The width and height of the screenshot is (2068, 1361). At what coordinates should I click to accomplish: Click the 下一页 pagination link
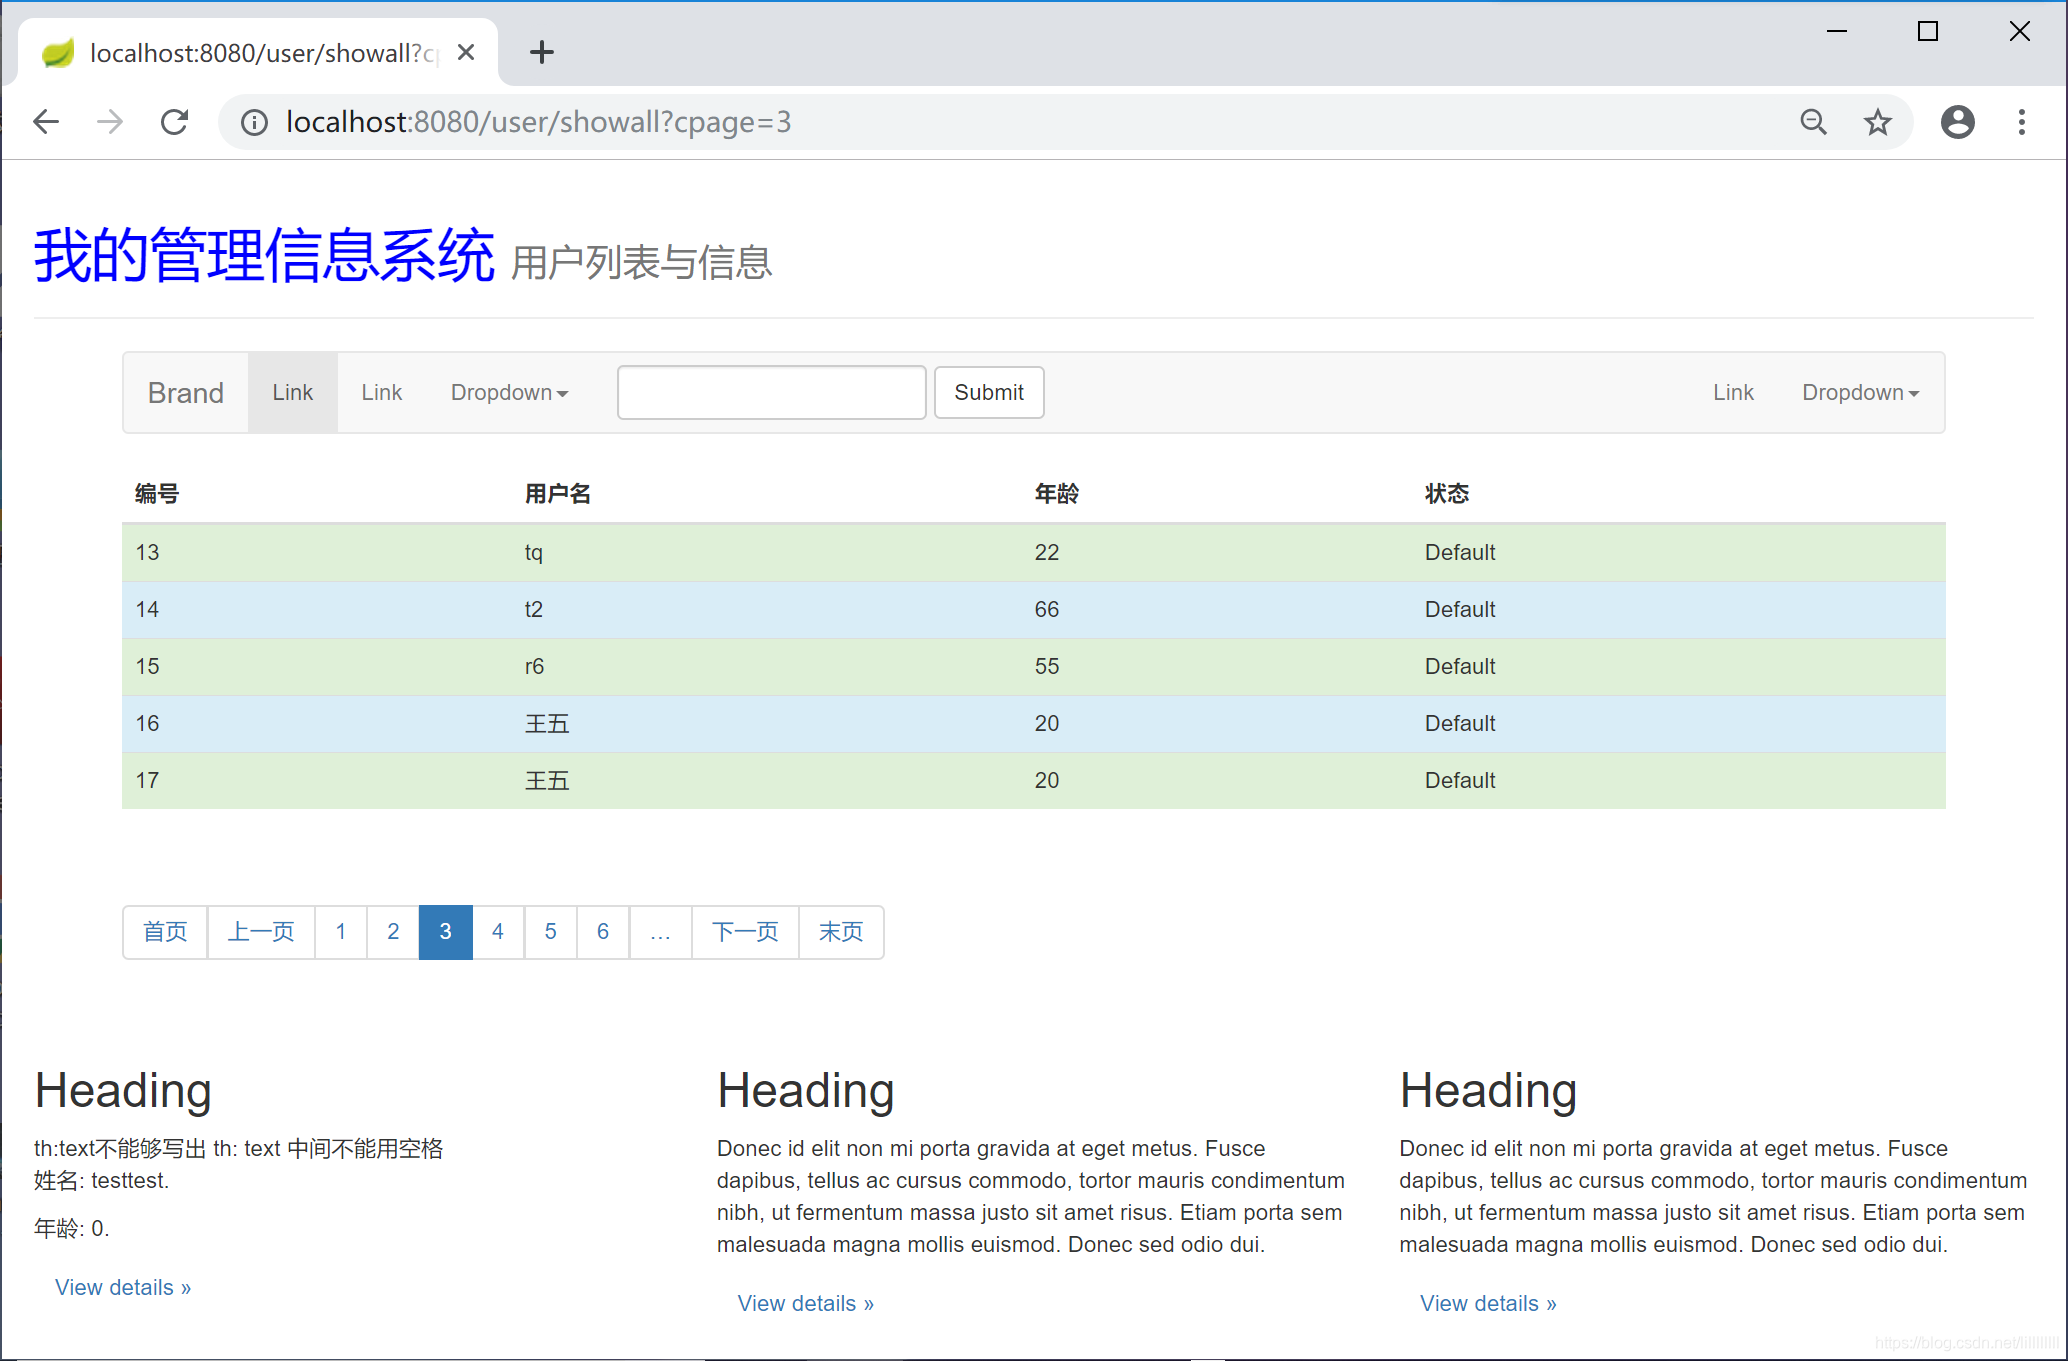coord(744,932)
